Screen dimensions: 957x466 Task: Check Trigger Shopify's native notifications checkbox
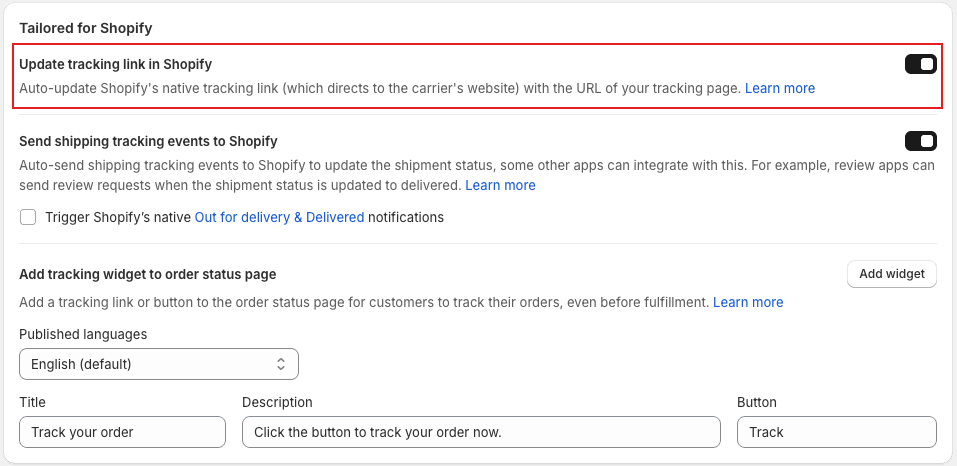[x=28, y=217]
